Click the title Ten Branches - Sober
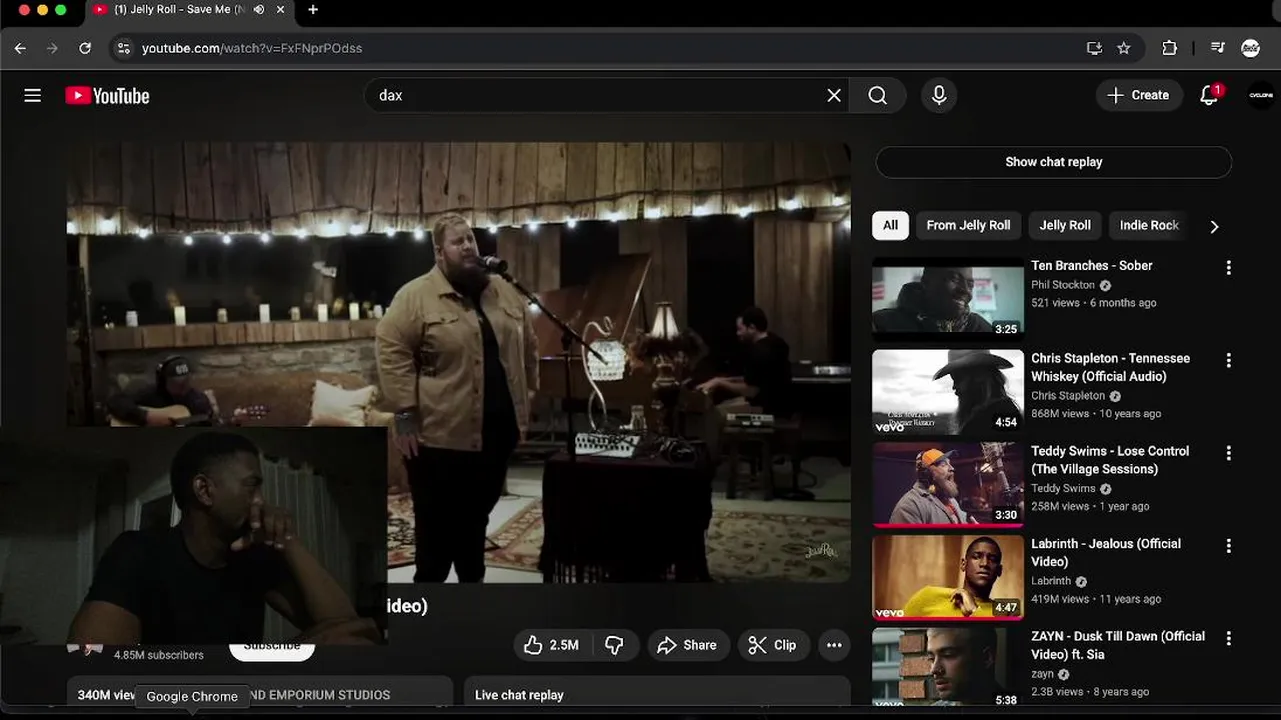Viewport: 1281px width, 720px height. click(x=1092, y=266)
